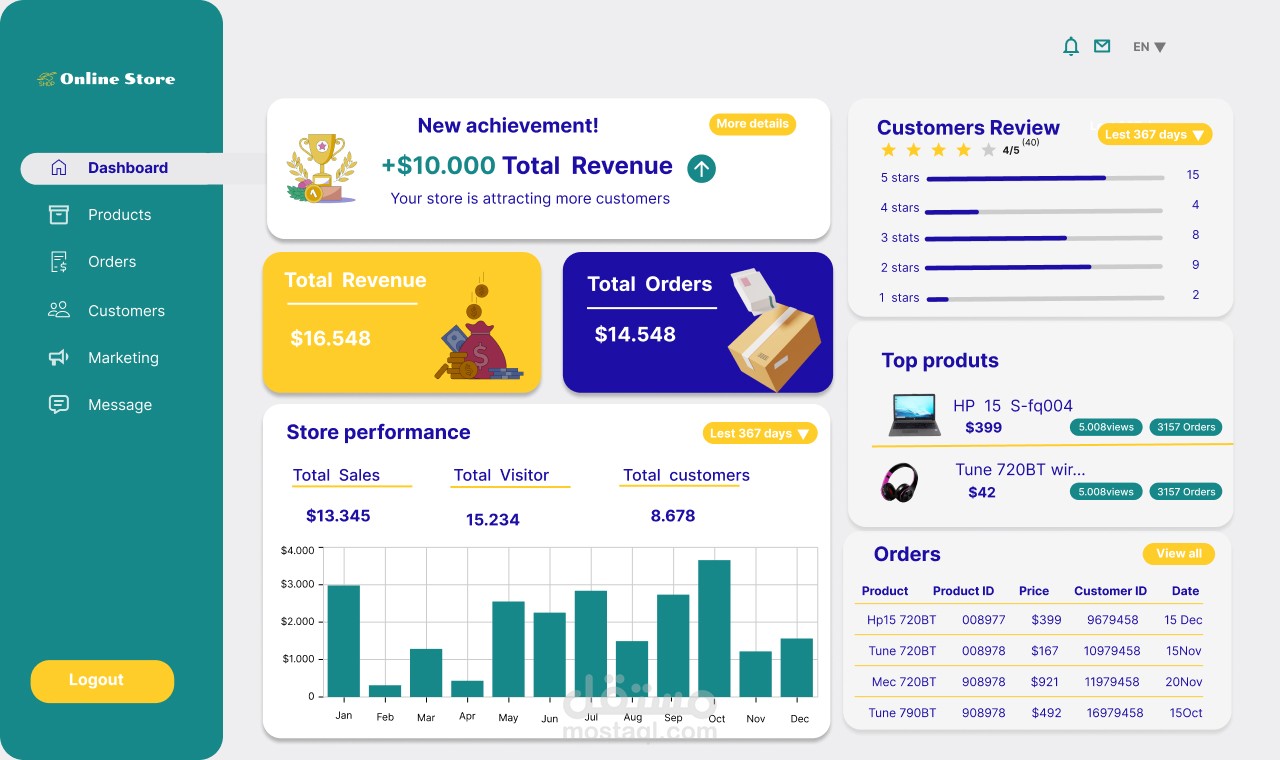Click the Oct bar in sales chart
Screen dimensions: 1280x760
click(714, 628)
